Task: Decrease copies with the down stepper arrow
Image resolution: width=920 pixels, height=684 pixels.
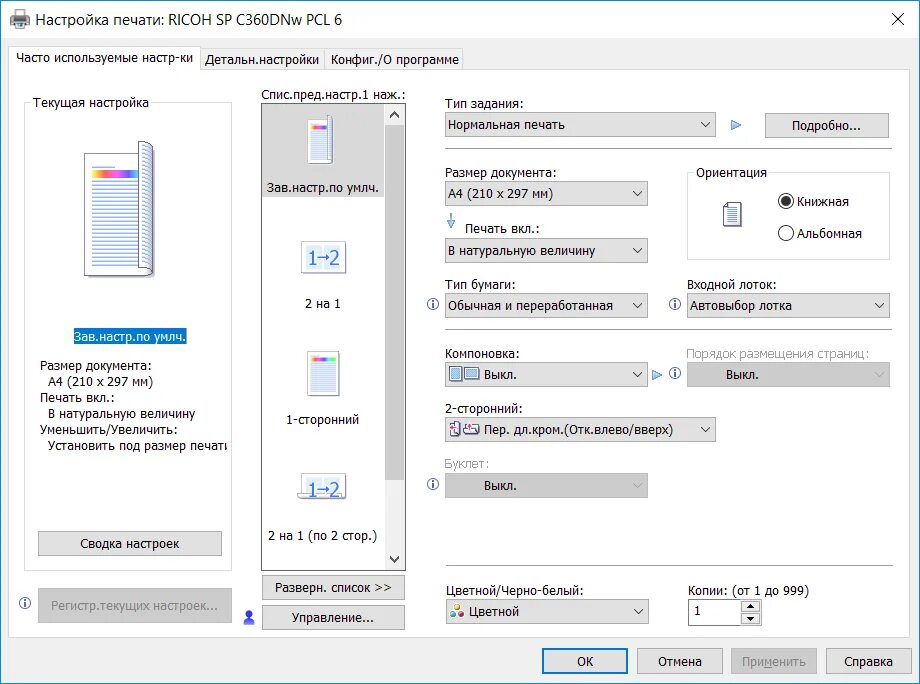Action: 750,619
